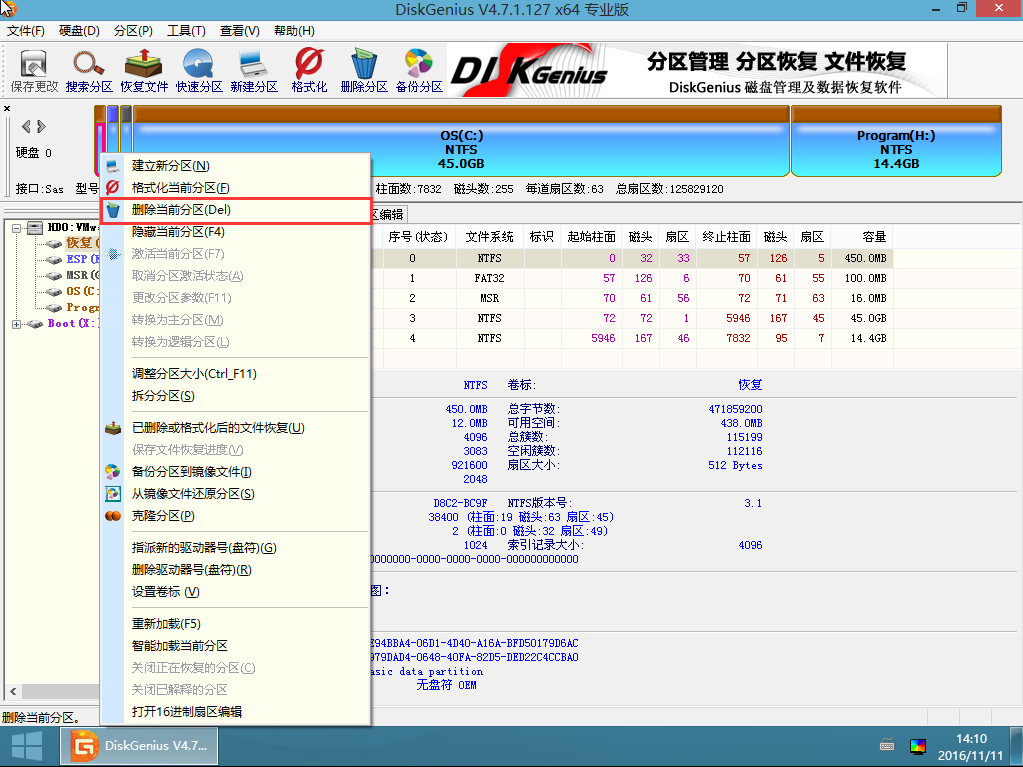1023x767 pixels.
Task: Open the 文件(F) menu
Action: 25,31
